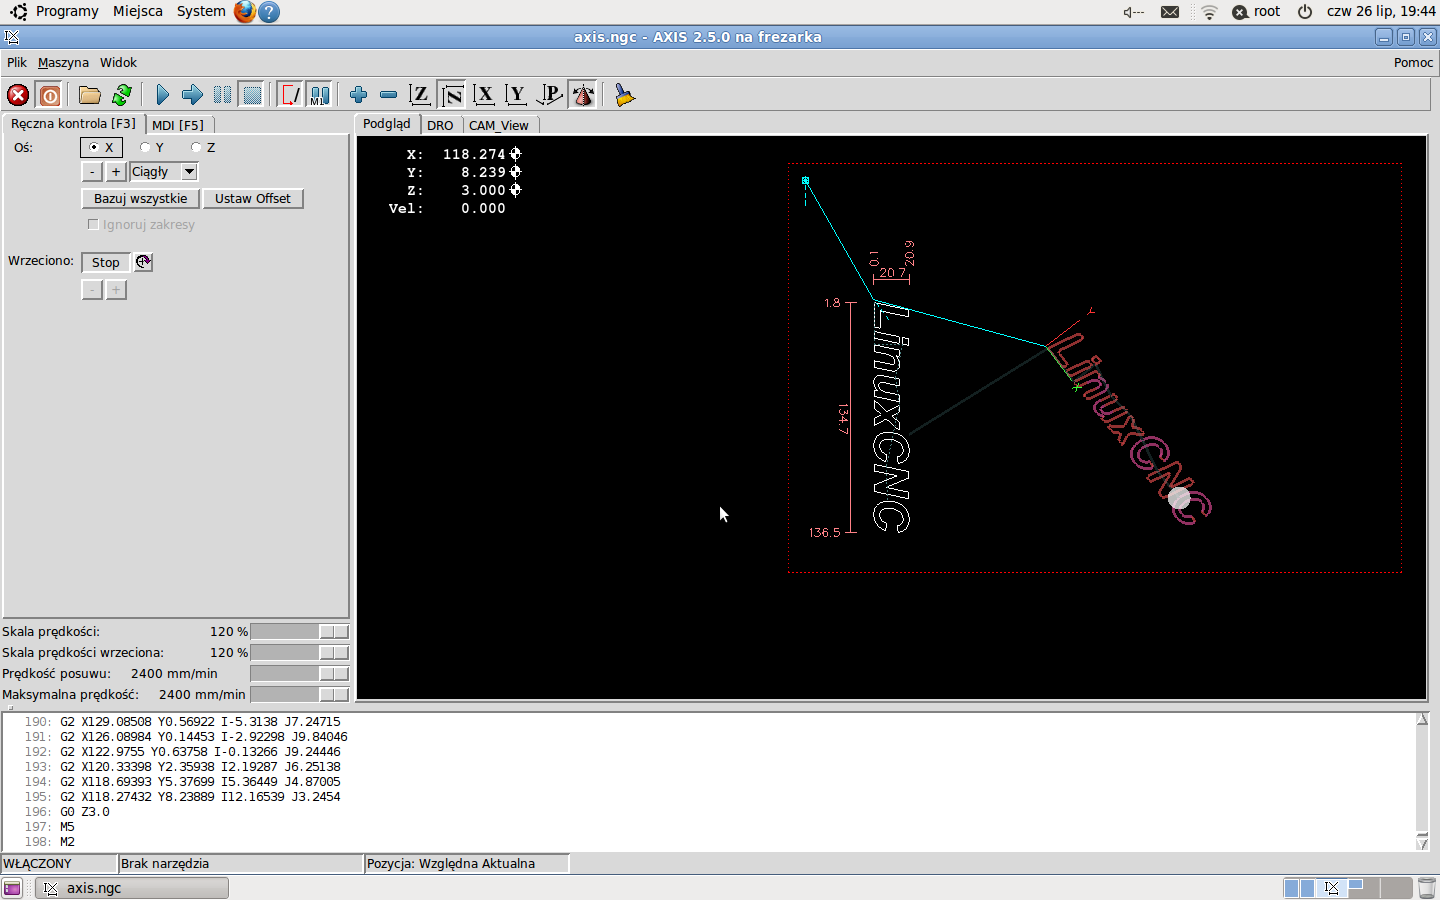Zoom in with the blue plus icon
1440x900 pixels.
pos(358,95)
